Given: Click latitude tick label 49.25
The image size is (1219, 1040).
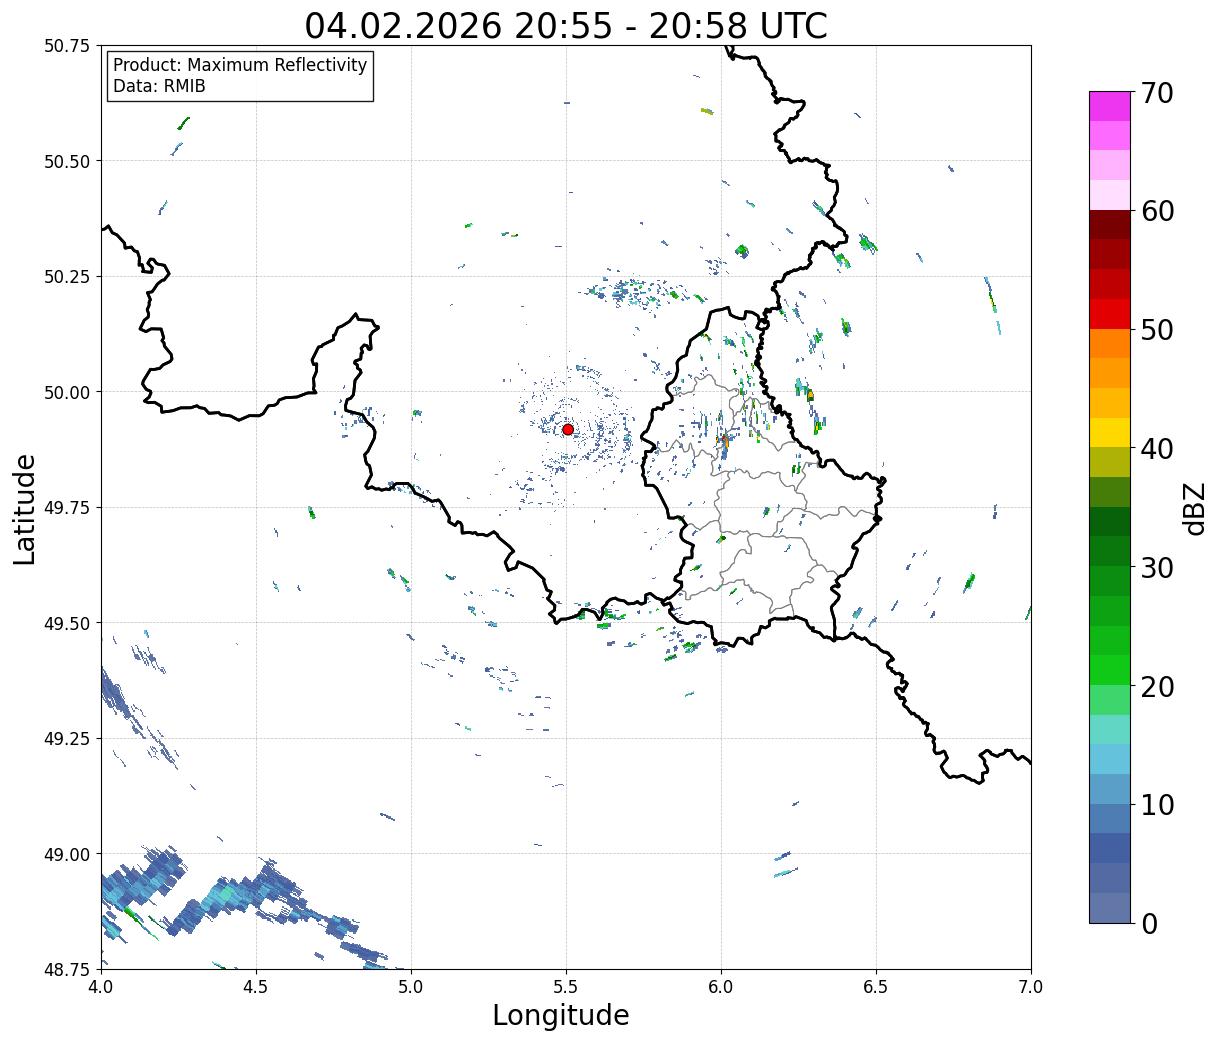Looking at the screenshot, I should (x=67, y=739).
